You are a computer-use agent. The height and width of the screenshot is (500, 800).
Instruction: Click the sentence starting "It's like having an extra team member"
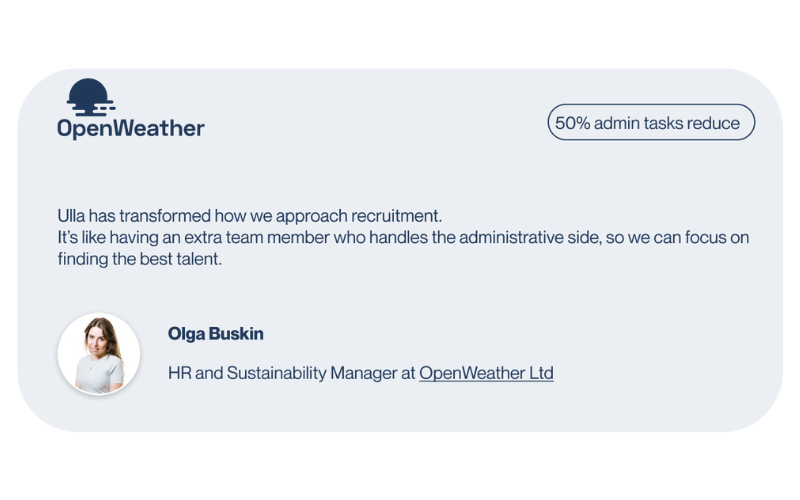click(403, 238)
